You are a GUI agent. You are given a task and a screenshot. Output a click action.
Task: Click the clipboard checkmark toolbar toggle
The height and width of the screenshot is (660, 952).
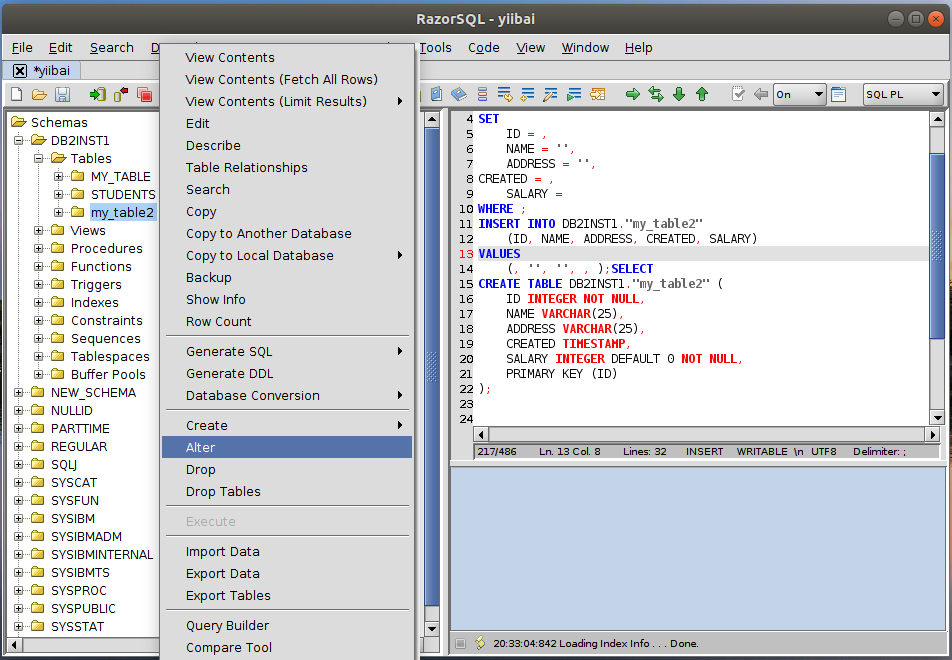click(x=738, y=94)
